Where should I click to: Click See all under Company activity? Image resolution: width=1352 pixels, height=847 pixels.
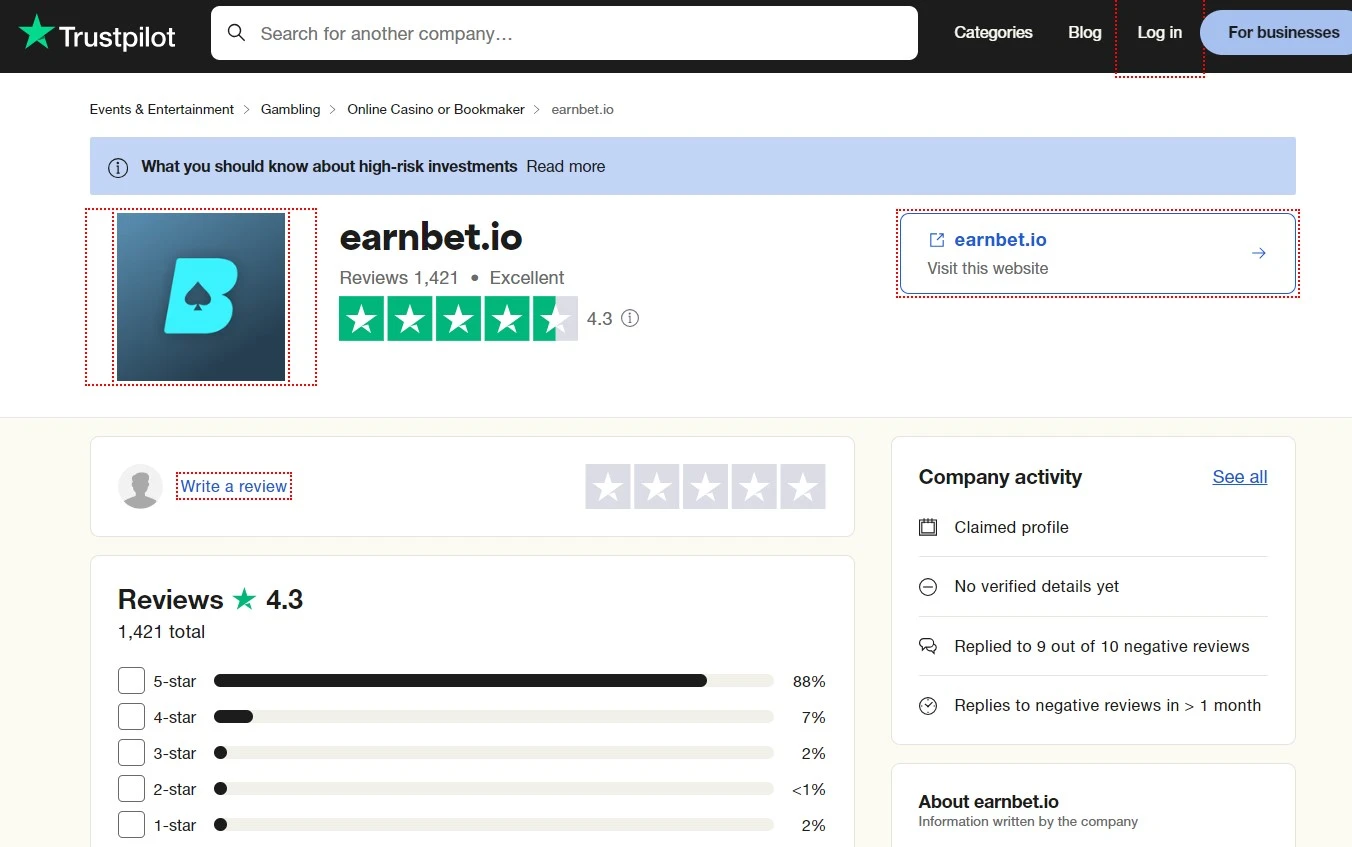coord(1239,477)
